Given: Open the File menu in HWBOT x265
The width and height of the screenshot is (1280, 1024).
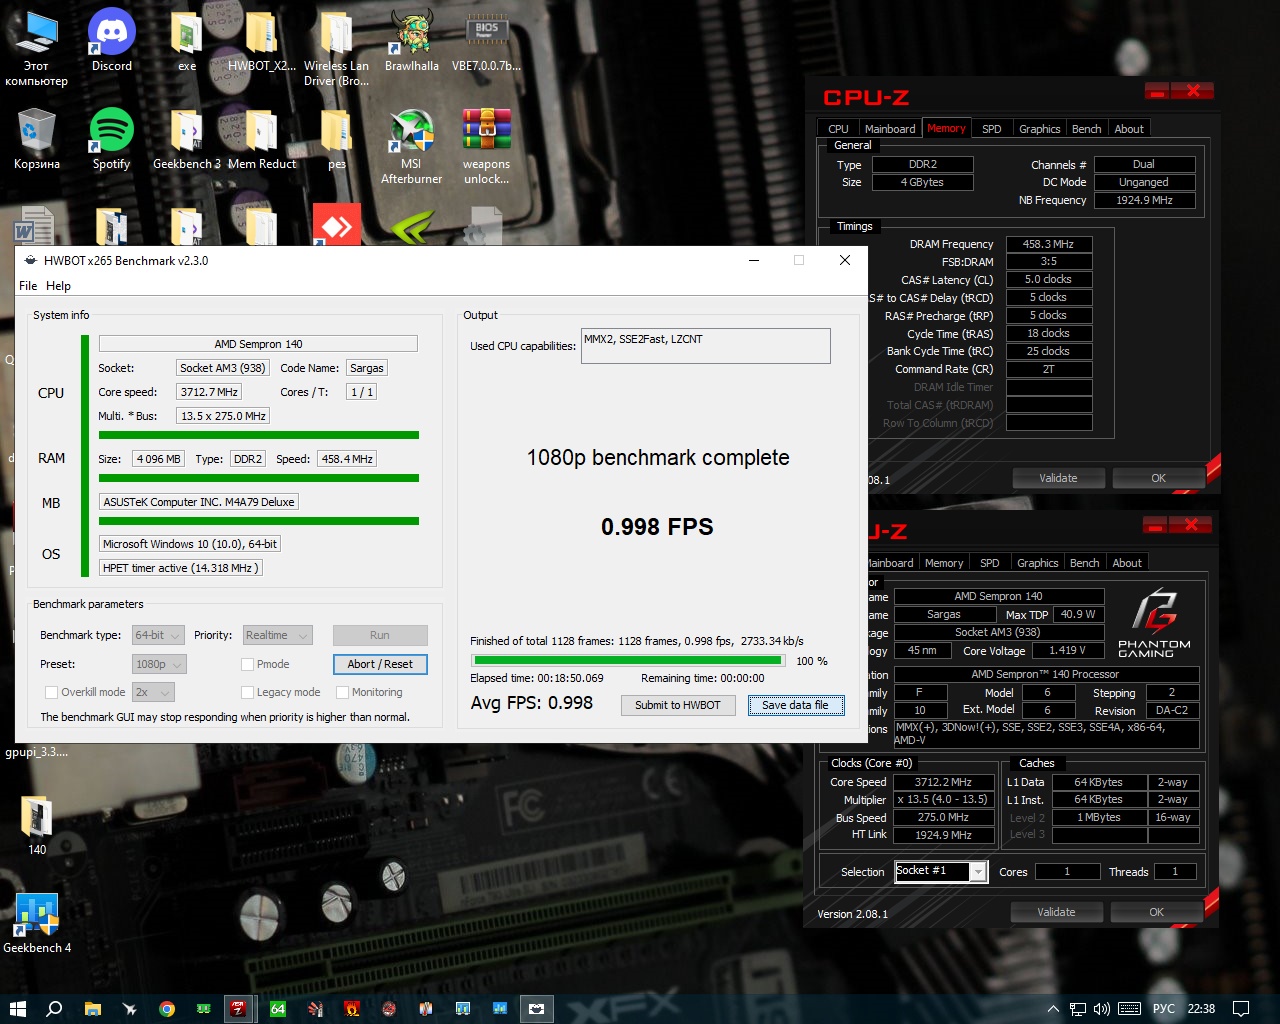Looking at the screenshot, I should [x=28, y=286].
